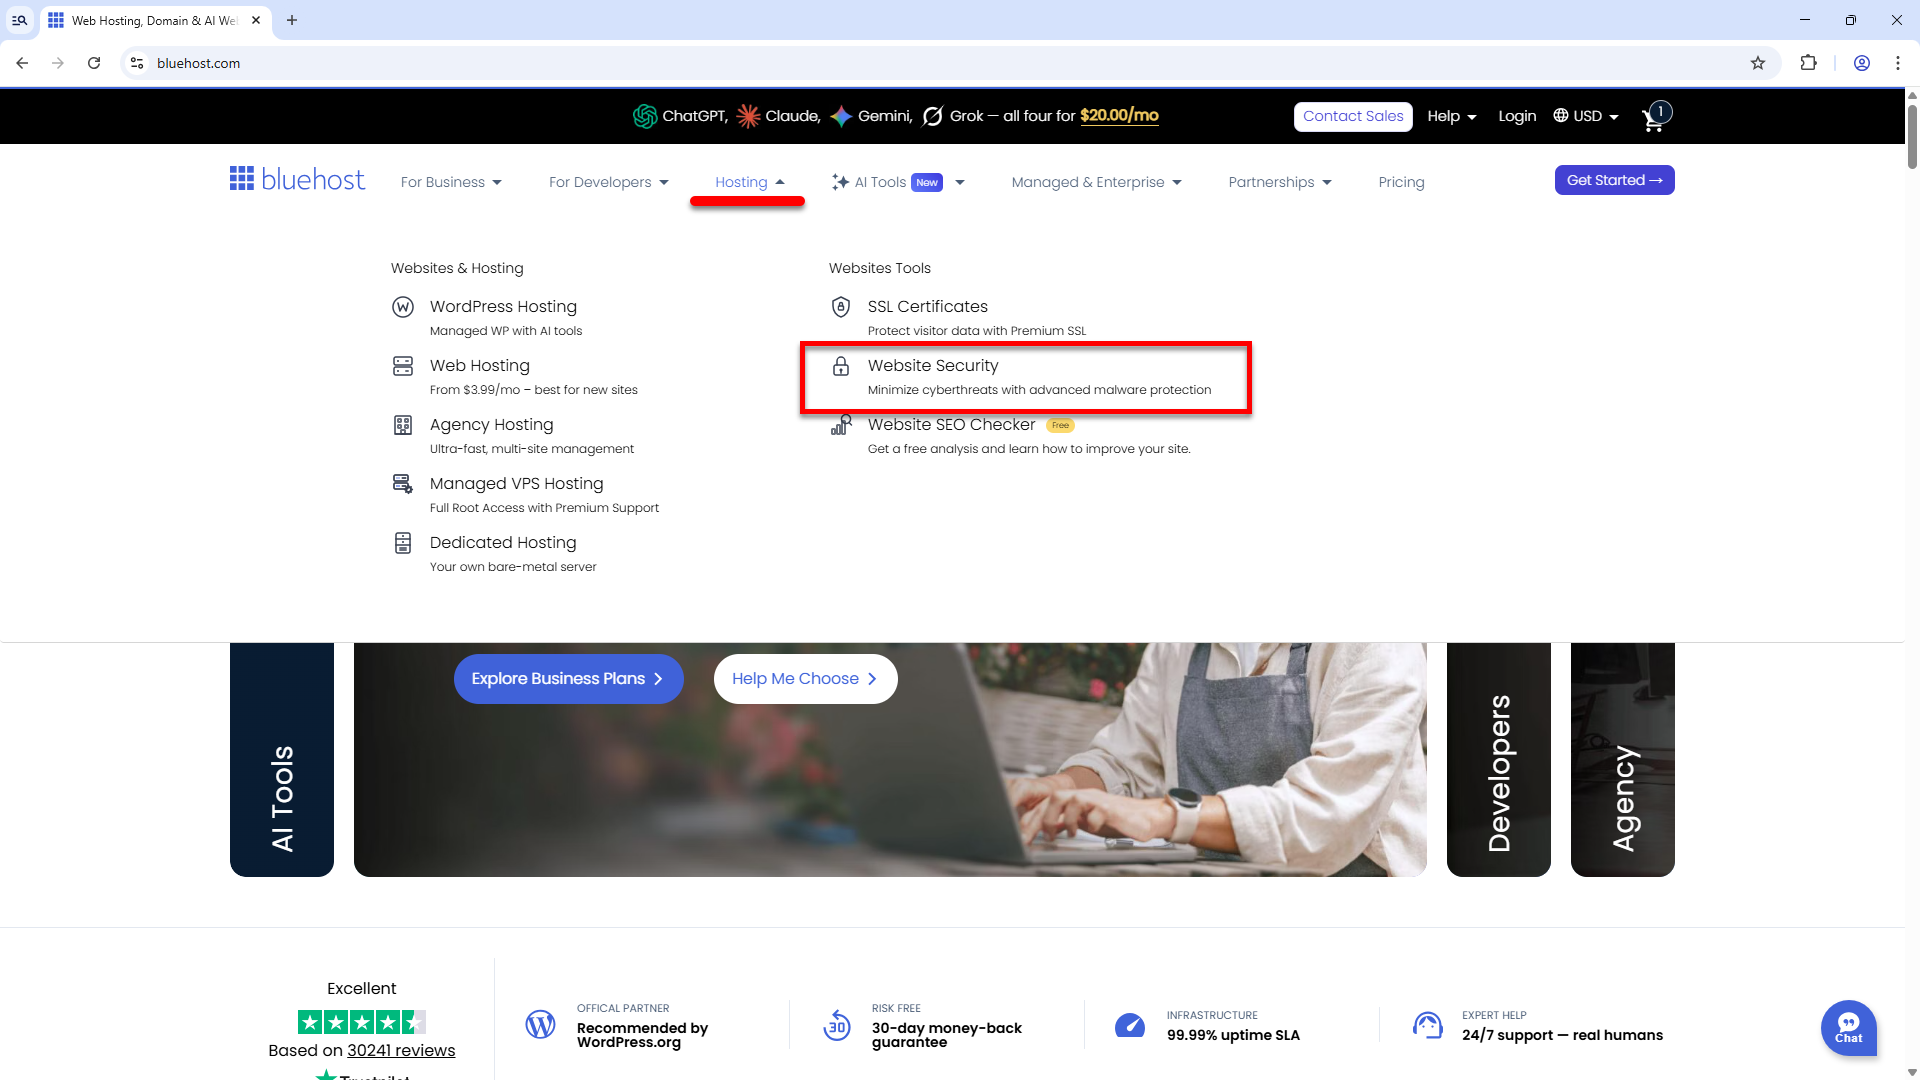Open the browser profile icon
The image size is (1920, 1080).
pyautogui.click(x=1862, y=63)
